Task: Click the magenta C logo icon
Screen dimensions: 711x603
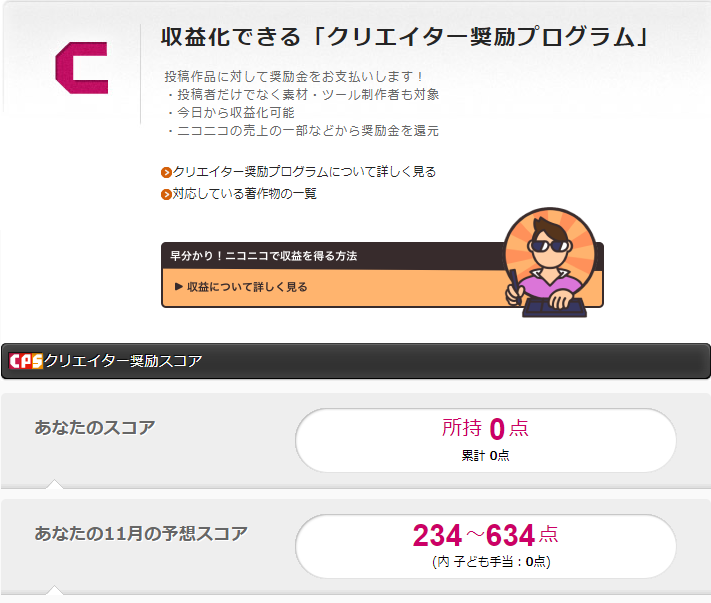Action: pyautogui.click(x=82, y=68)
